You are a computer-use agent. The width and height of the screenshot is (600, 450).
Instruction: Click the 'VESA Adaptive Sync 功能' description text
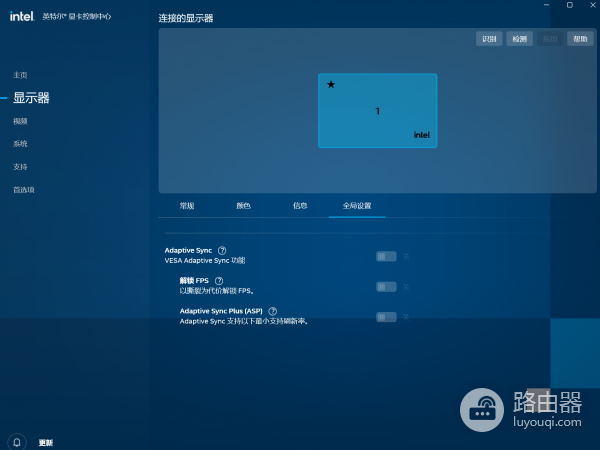pos(205,261)
